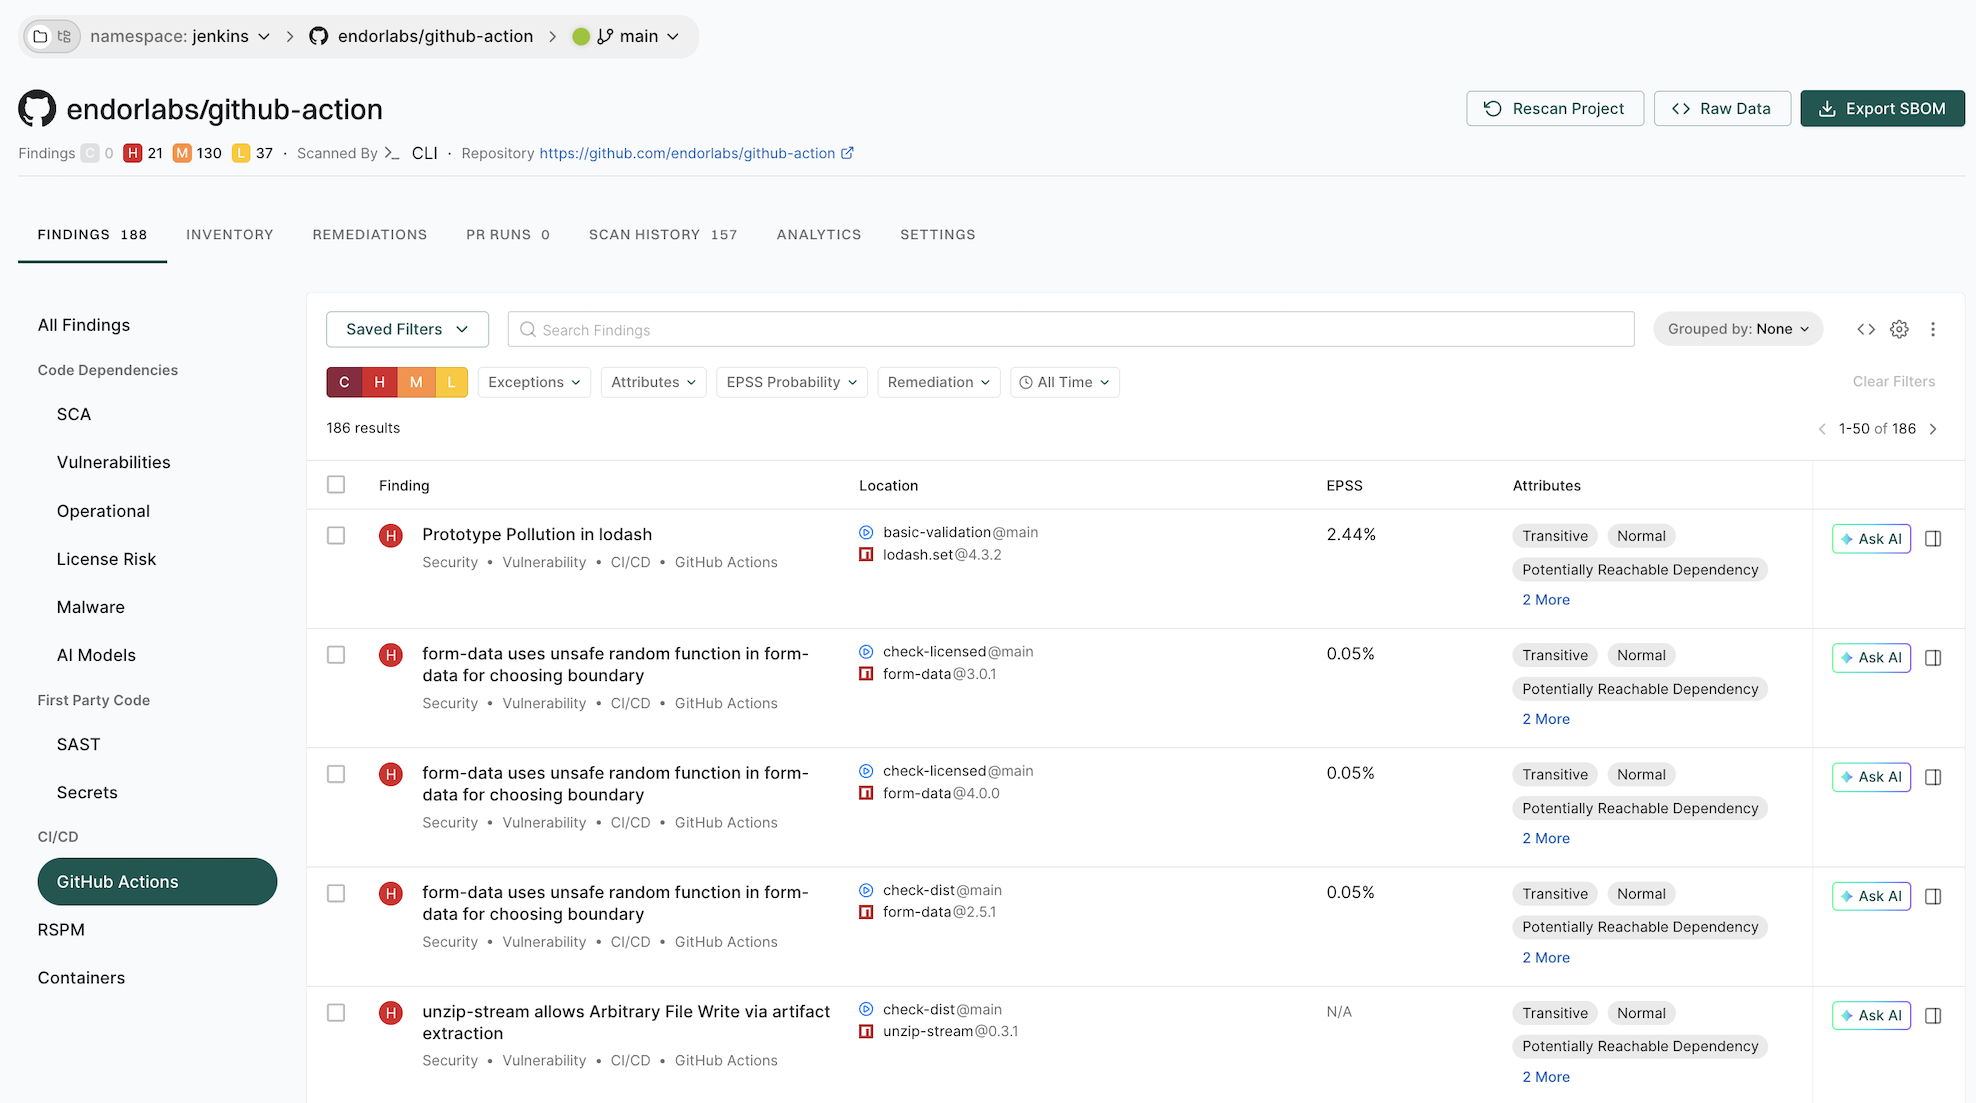1976x1103 pixels.
Task: Toggle the H severity color chip in filter bar
Action: [380, 382]
